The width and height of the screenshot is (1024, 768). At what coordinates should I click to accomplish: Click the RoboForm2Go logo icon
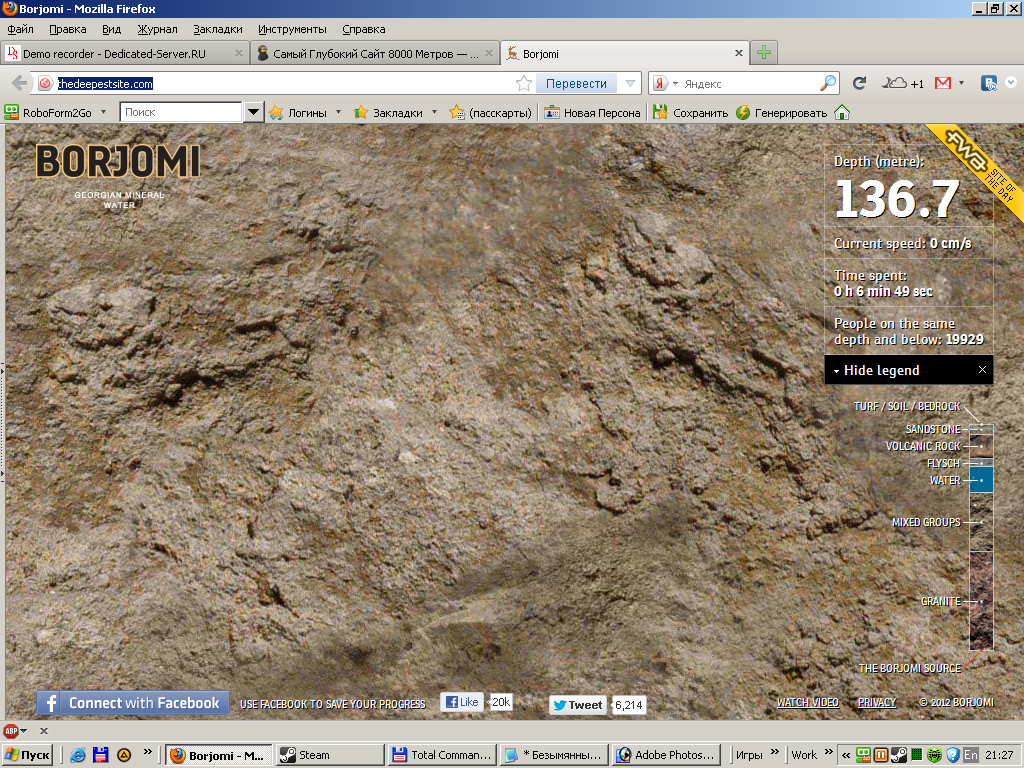pos(11,112)
